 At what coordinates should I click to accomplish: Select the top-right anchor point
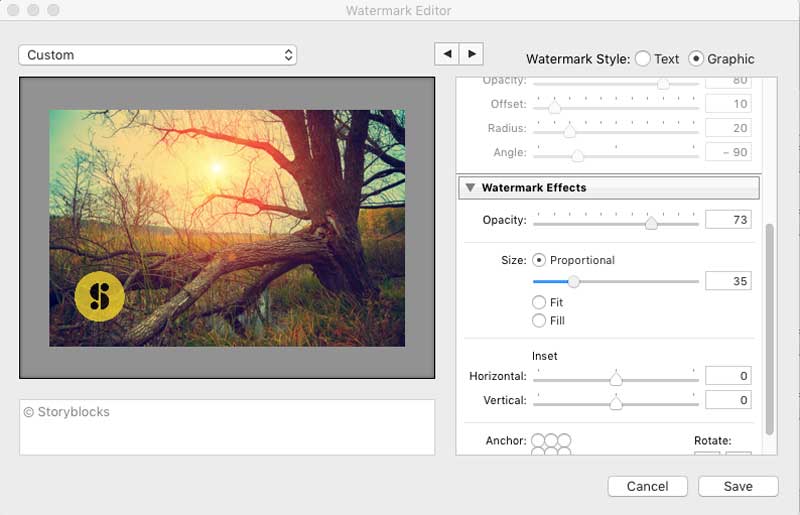pyautogui.click(x=565, y=440)
